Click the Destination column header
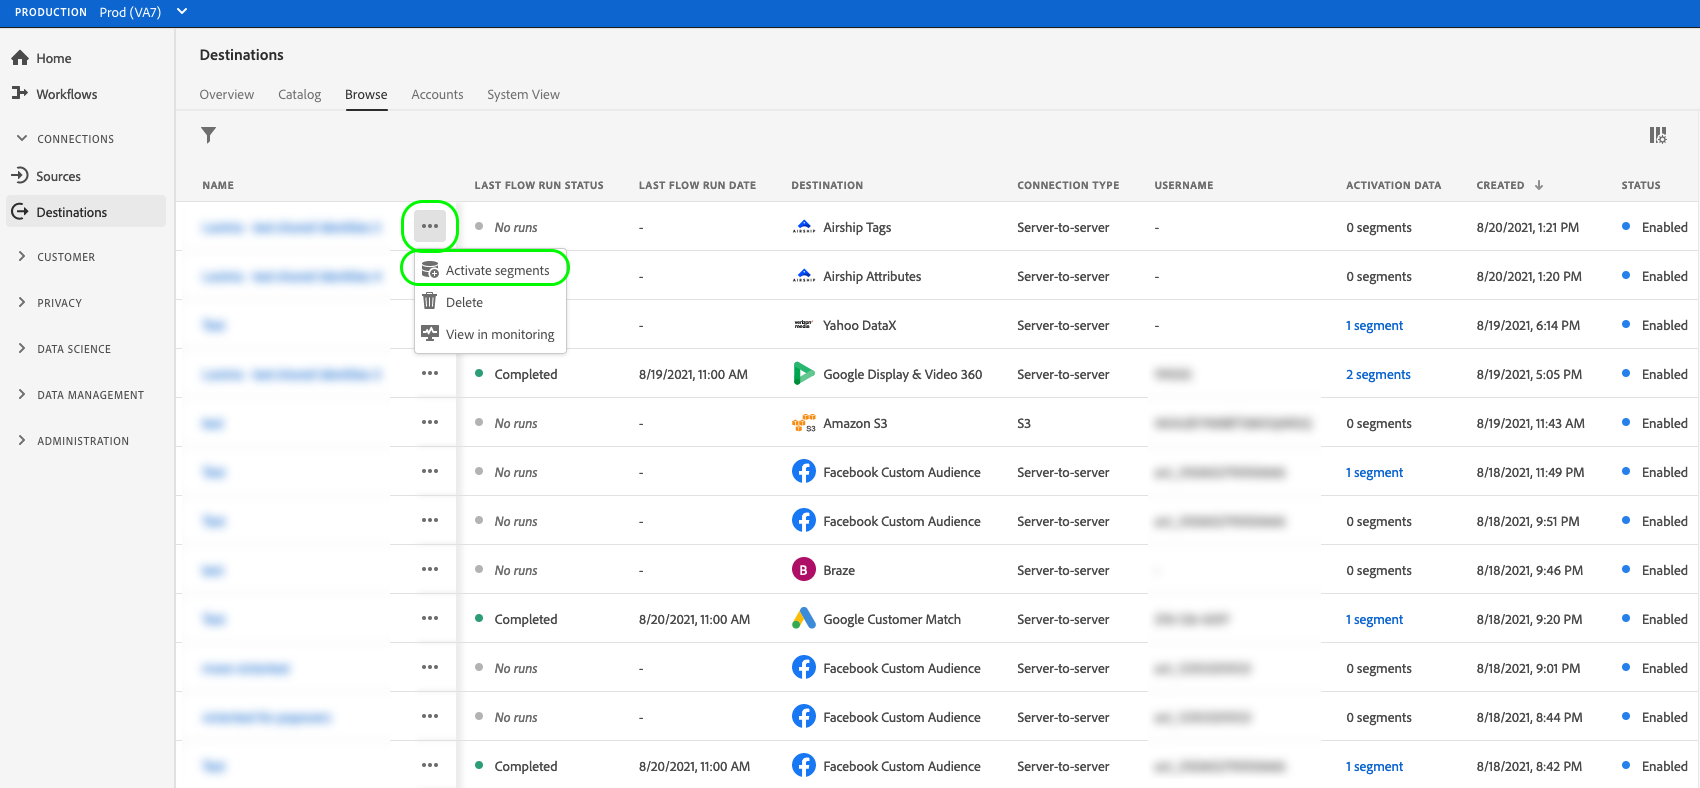1700x788 pixels. click(827, 185)
